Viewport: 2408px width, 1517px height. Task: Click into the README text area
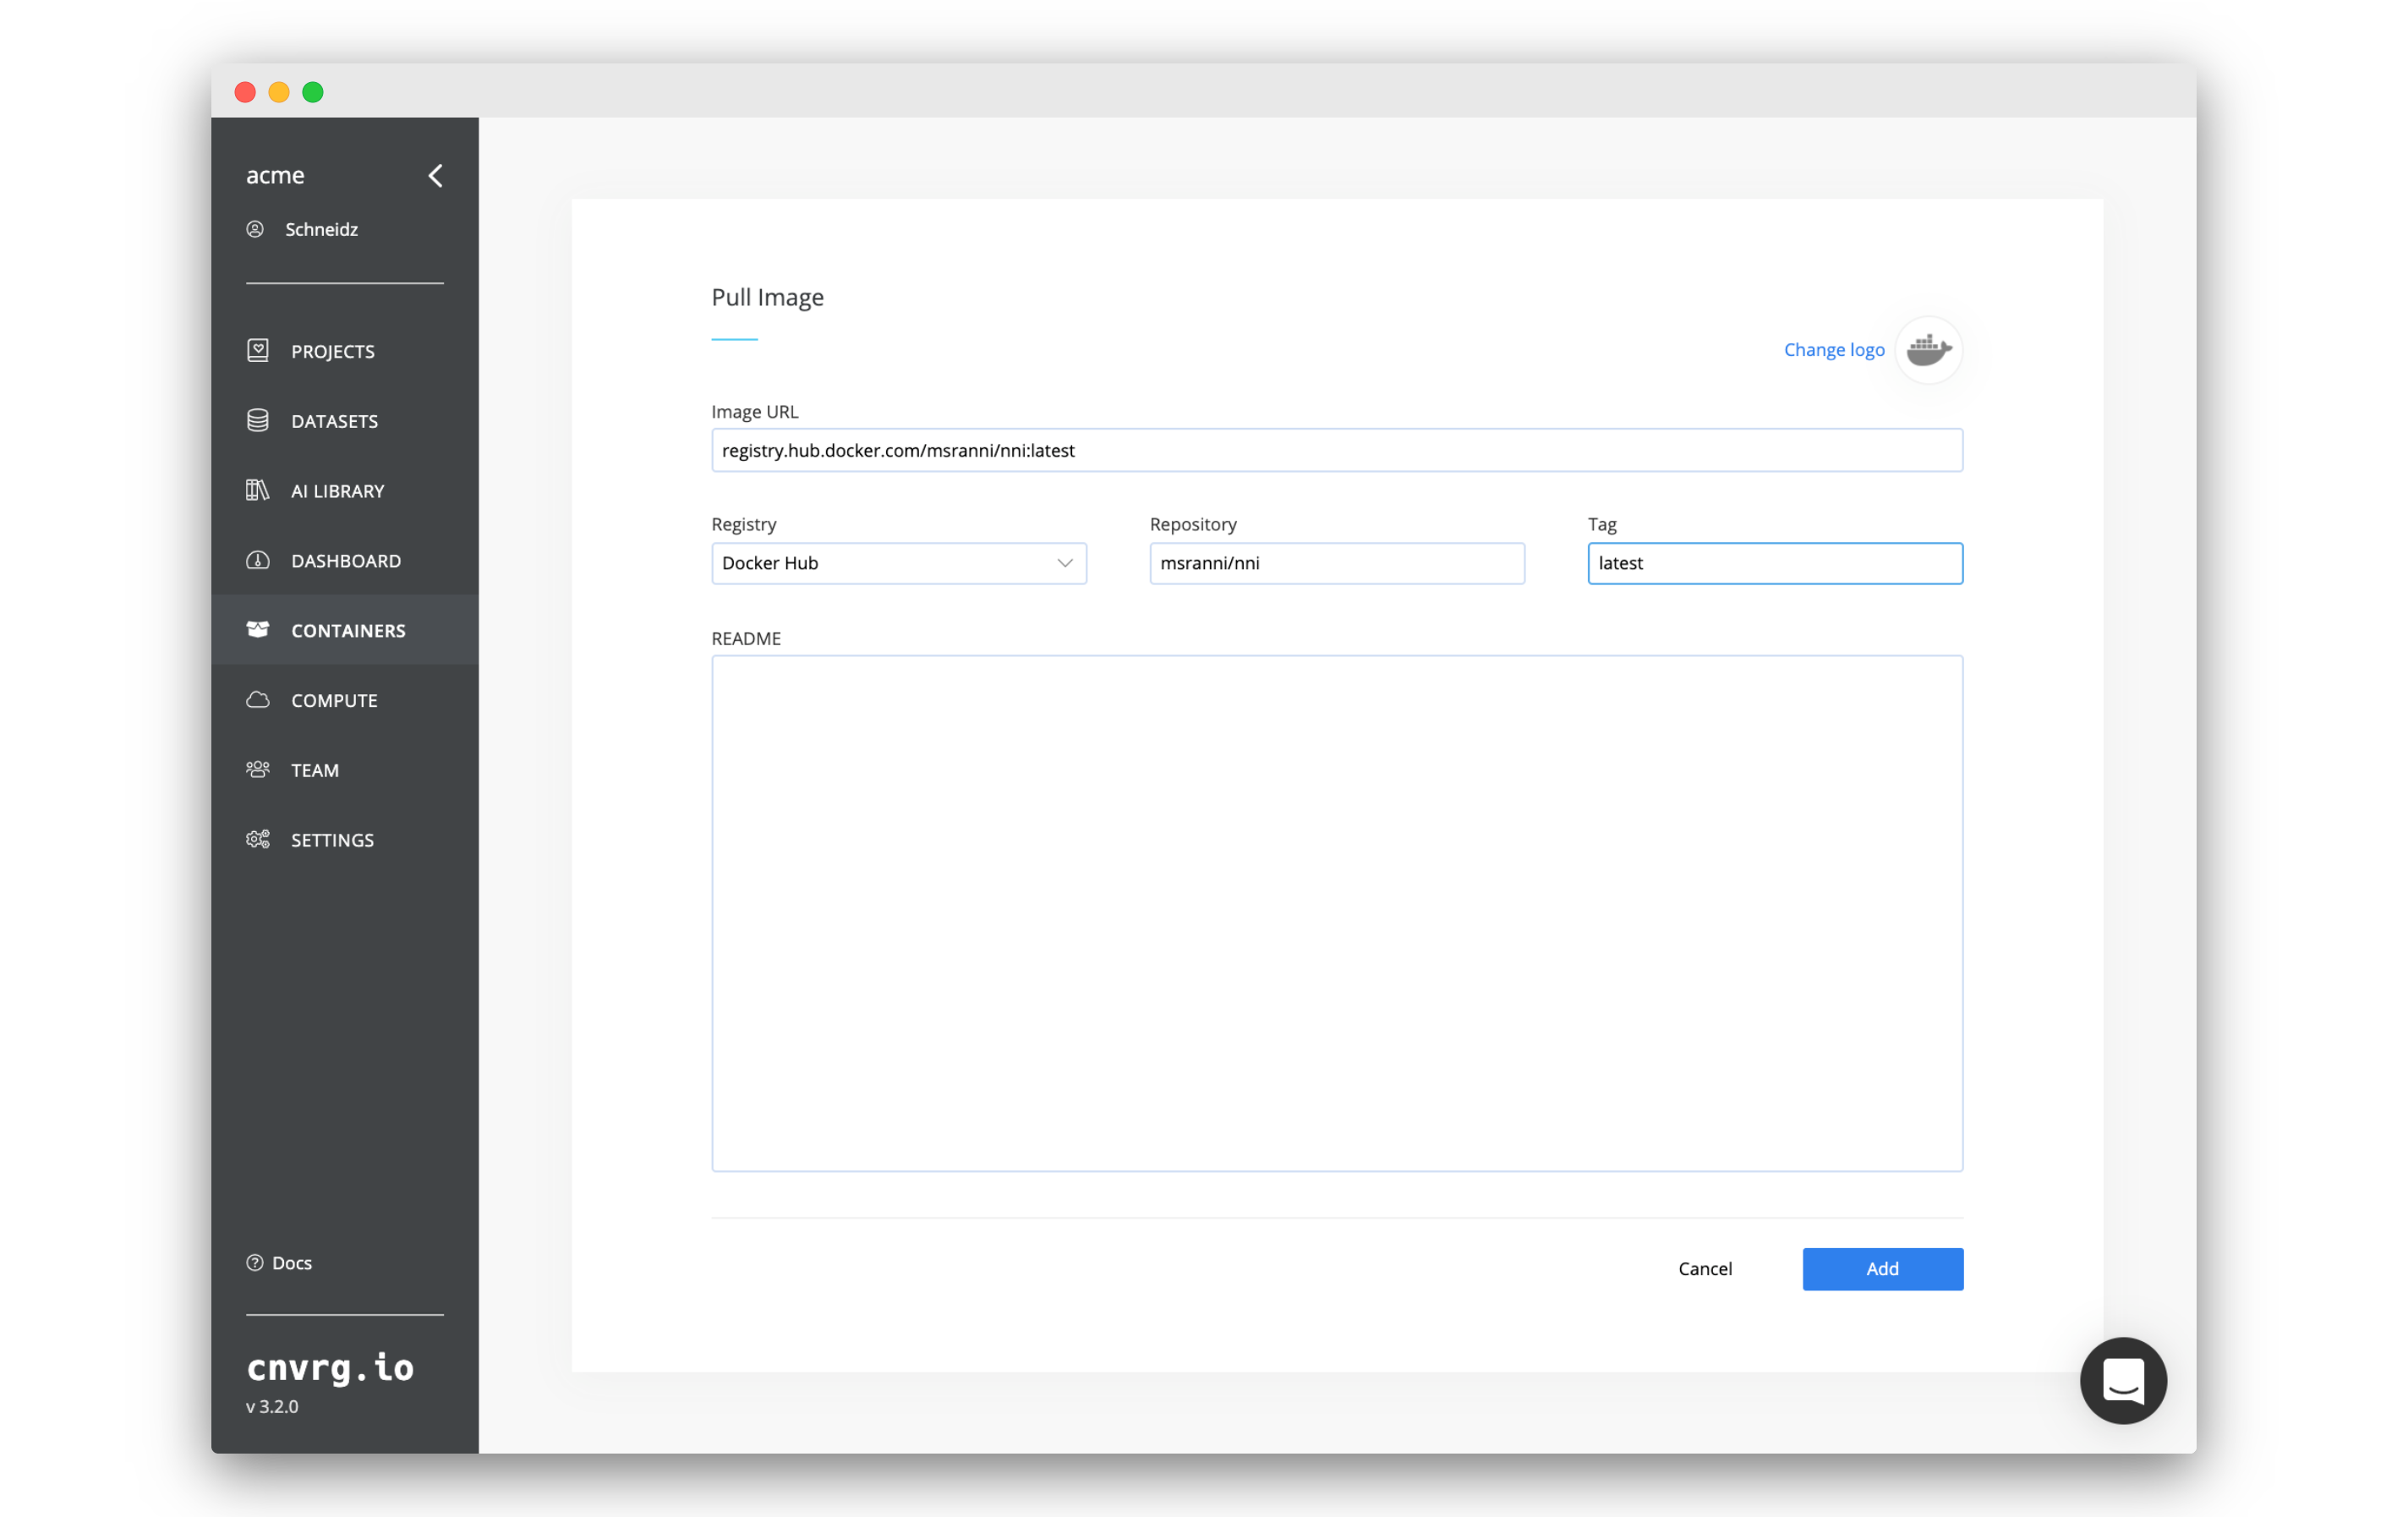pos(1337,913)
